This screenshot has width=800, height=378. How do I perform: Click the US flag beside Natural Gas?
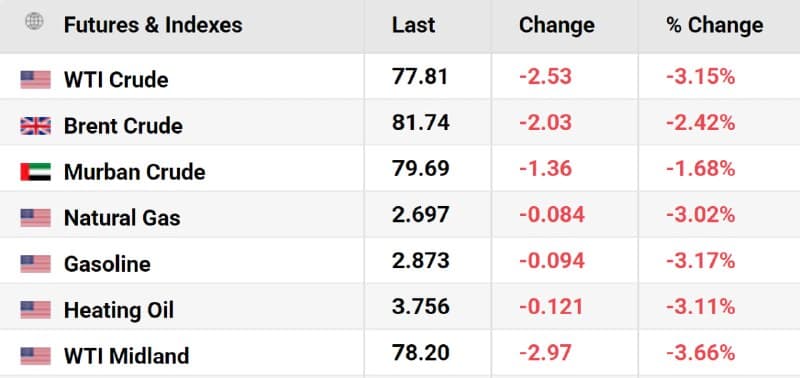click(35, 218)
